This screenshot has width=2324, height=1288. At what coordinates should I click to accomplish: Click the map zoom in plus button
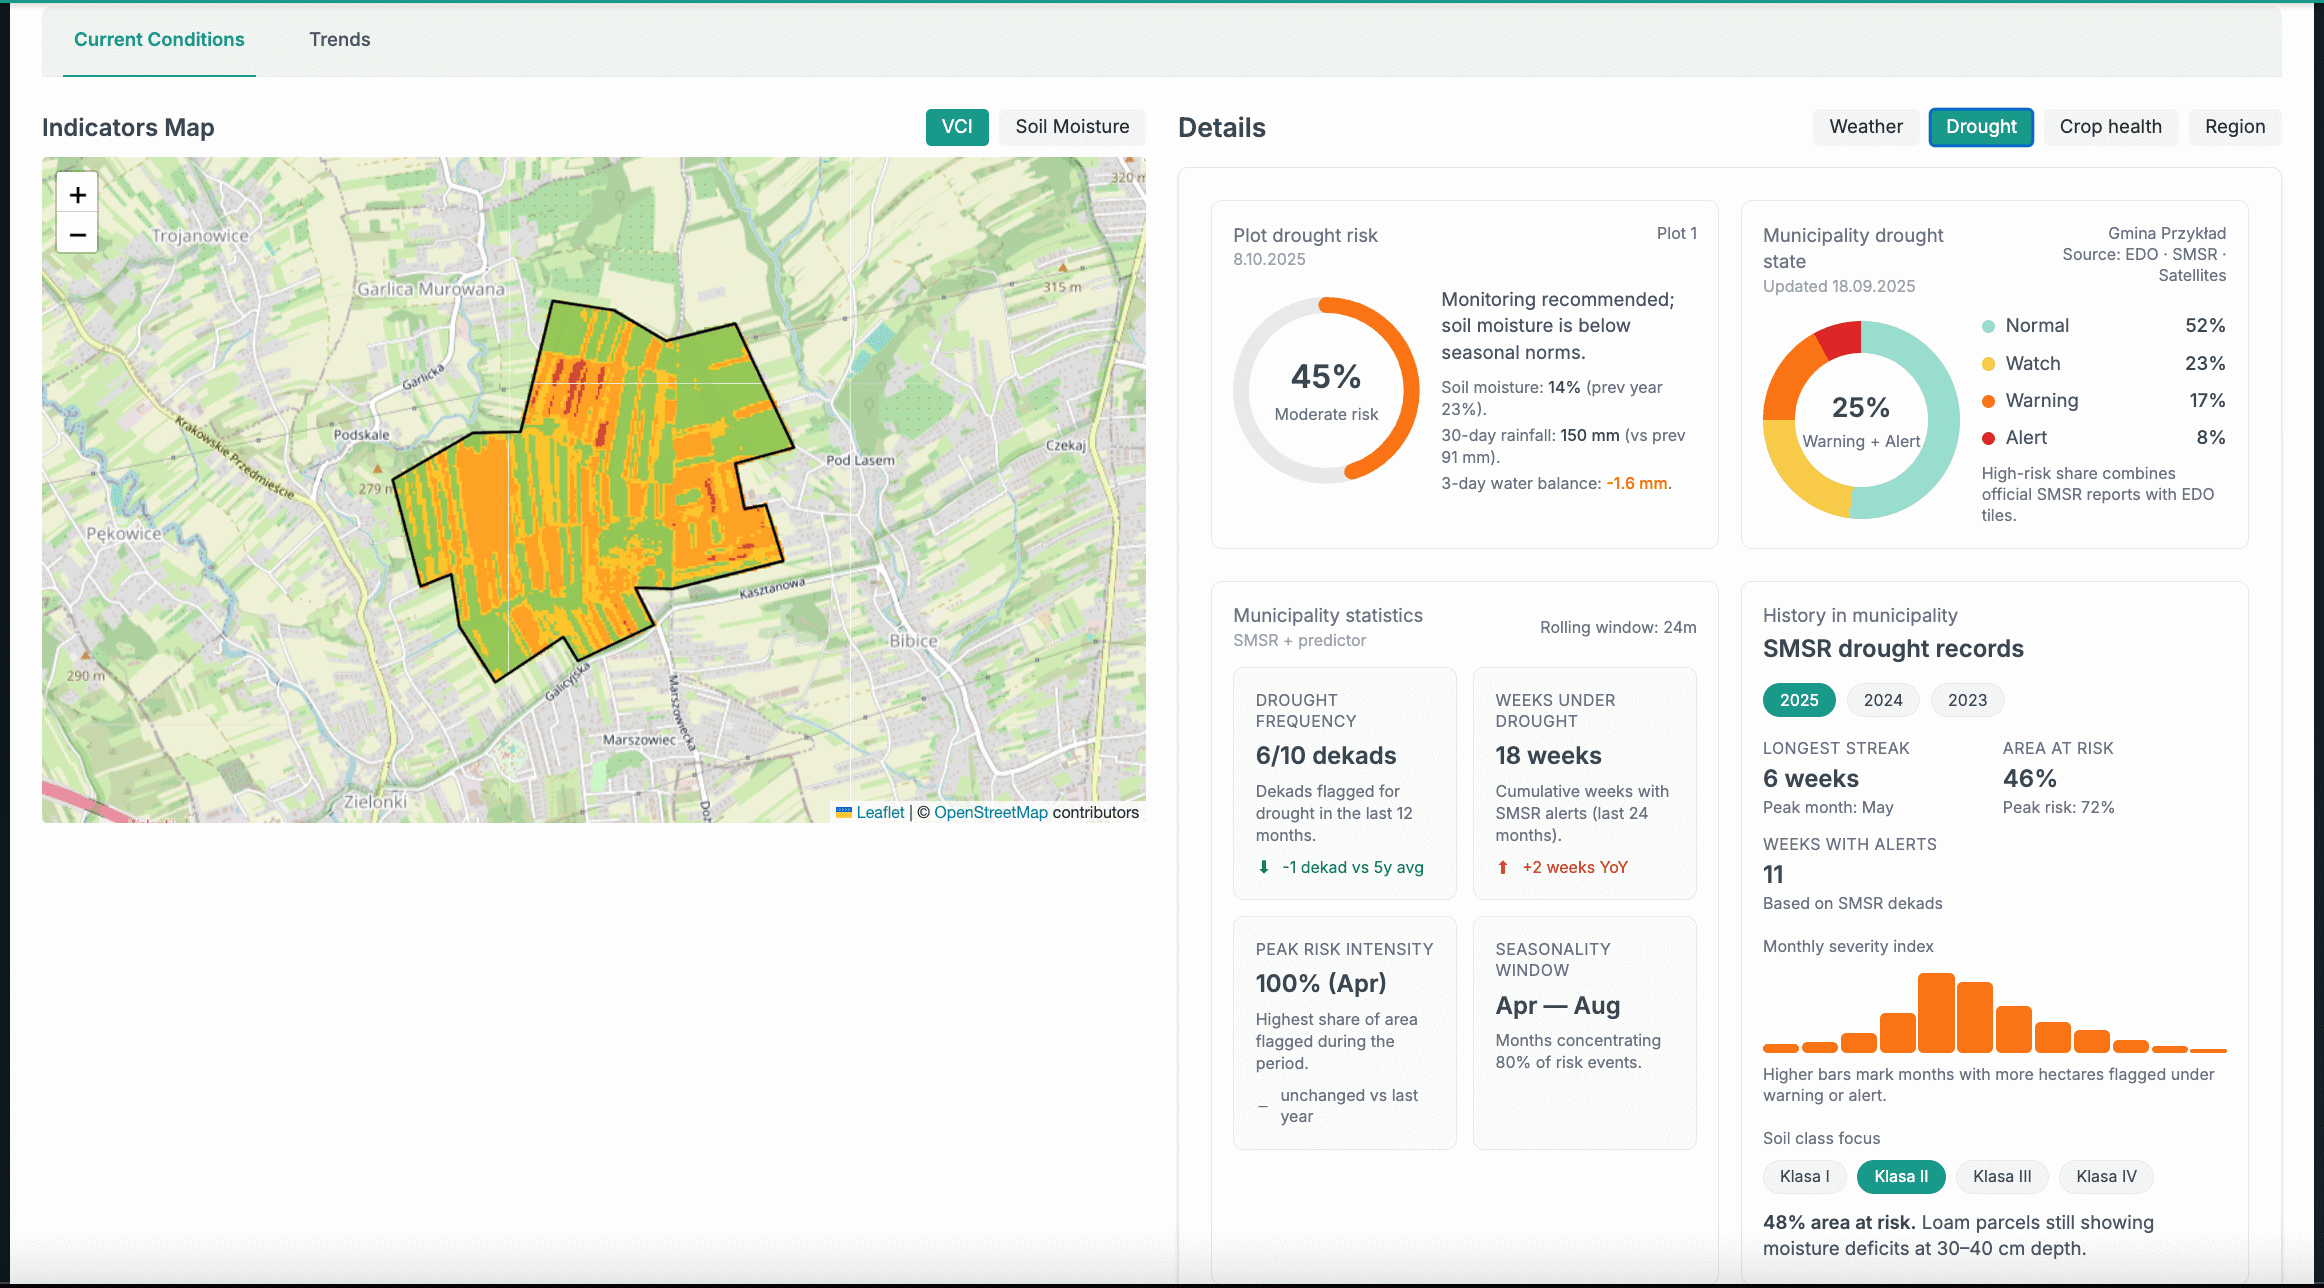click(78, 194)
